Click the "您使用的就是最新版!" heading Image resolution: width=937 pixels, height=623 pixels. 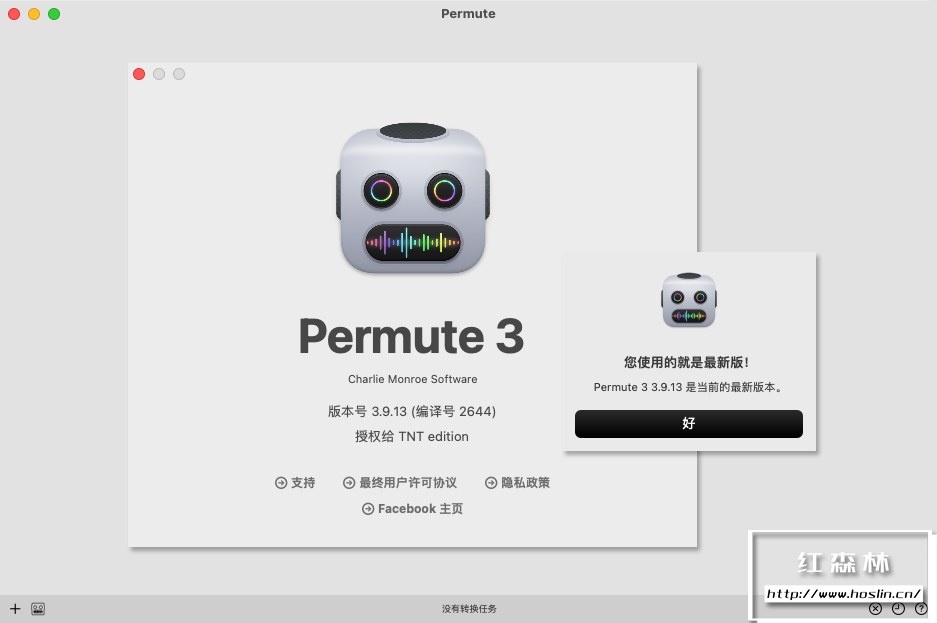686,363
